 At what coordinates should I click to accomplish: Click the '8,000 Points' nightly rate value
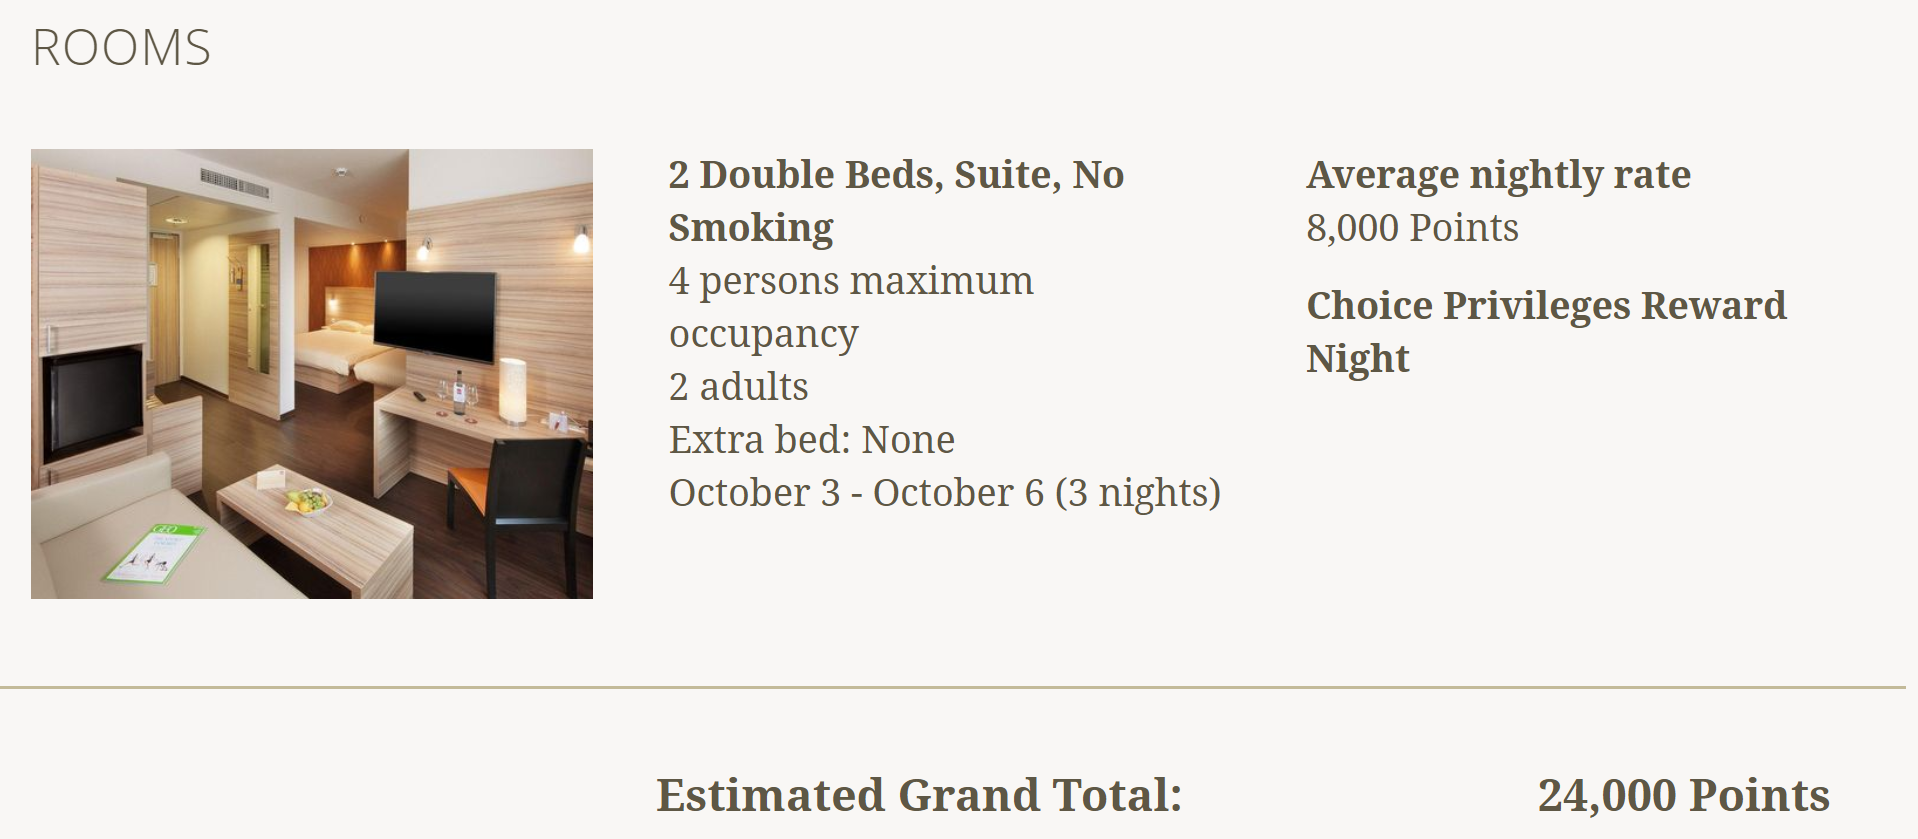pyautogui.click(x=1411, y=228)
